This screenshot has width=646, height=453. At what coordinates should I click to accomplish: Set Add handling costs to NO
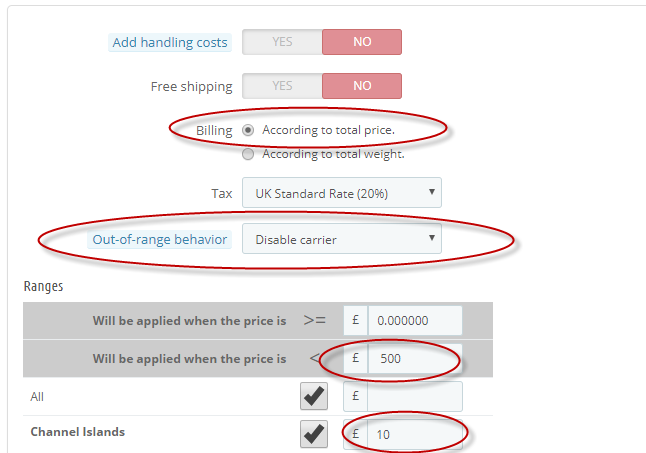point(361,42)
